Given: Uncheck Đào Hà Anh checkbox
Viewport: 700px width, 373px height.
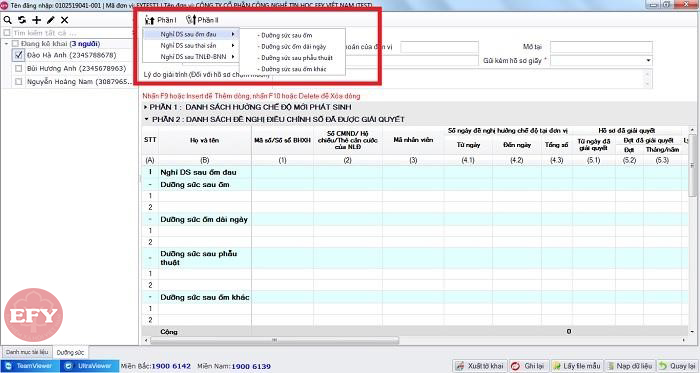Looking at the screenshot, I should tap(19, 55).
